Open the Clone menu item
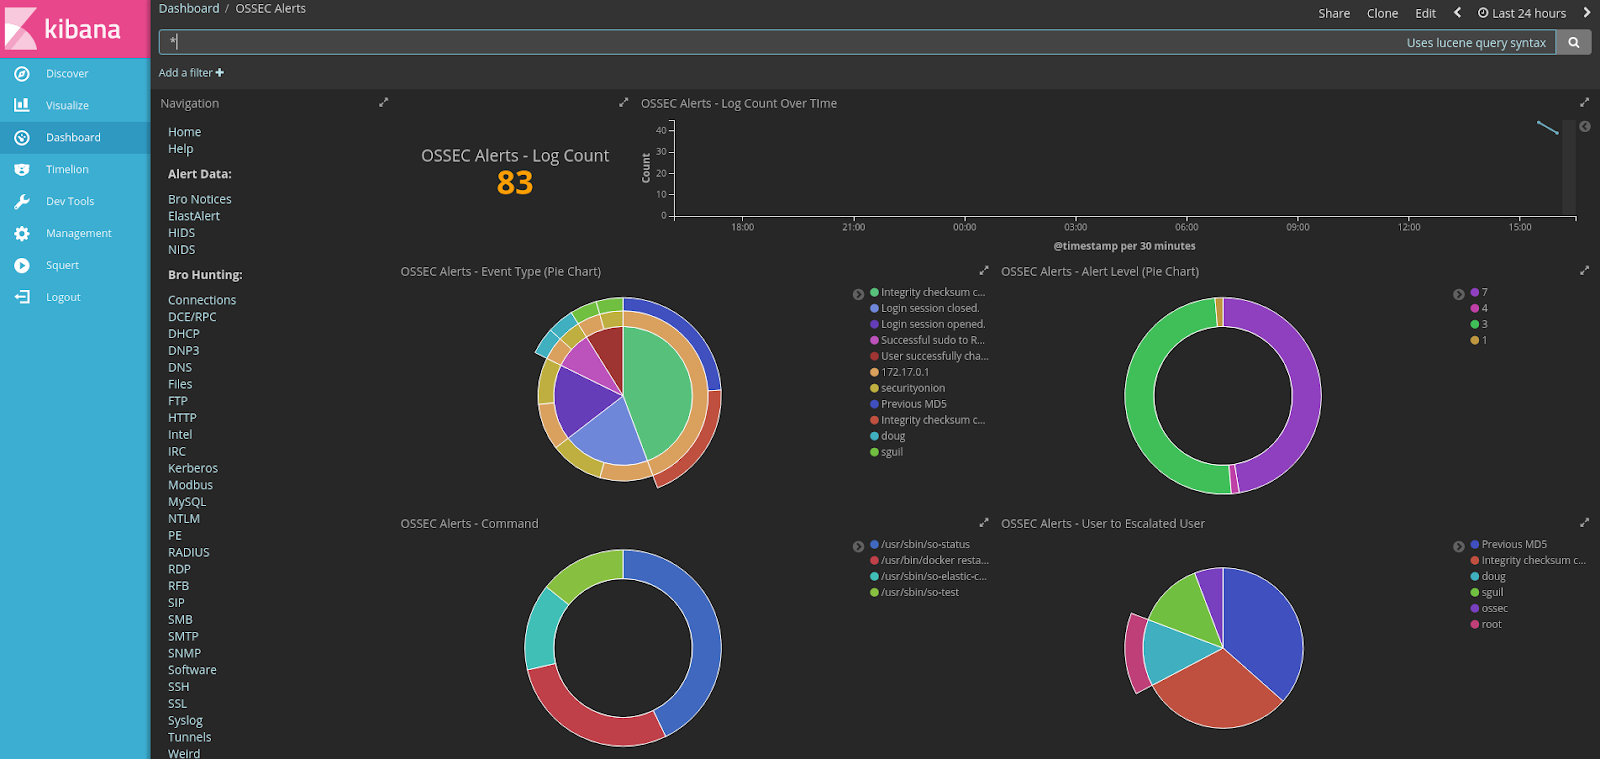The image size is (1600, 759). click(1382, 13)
